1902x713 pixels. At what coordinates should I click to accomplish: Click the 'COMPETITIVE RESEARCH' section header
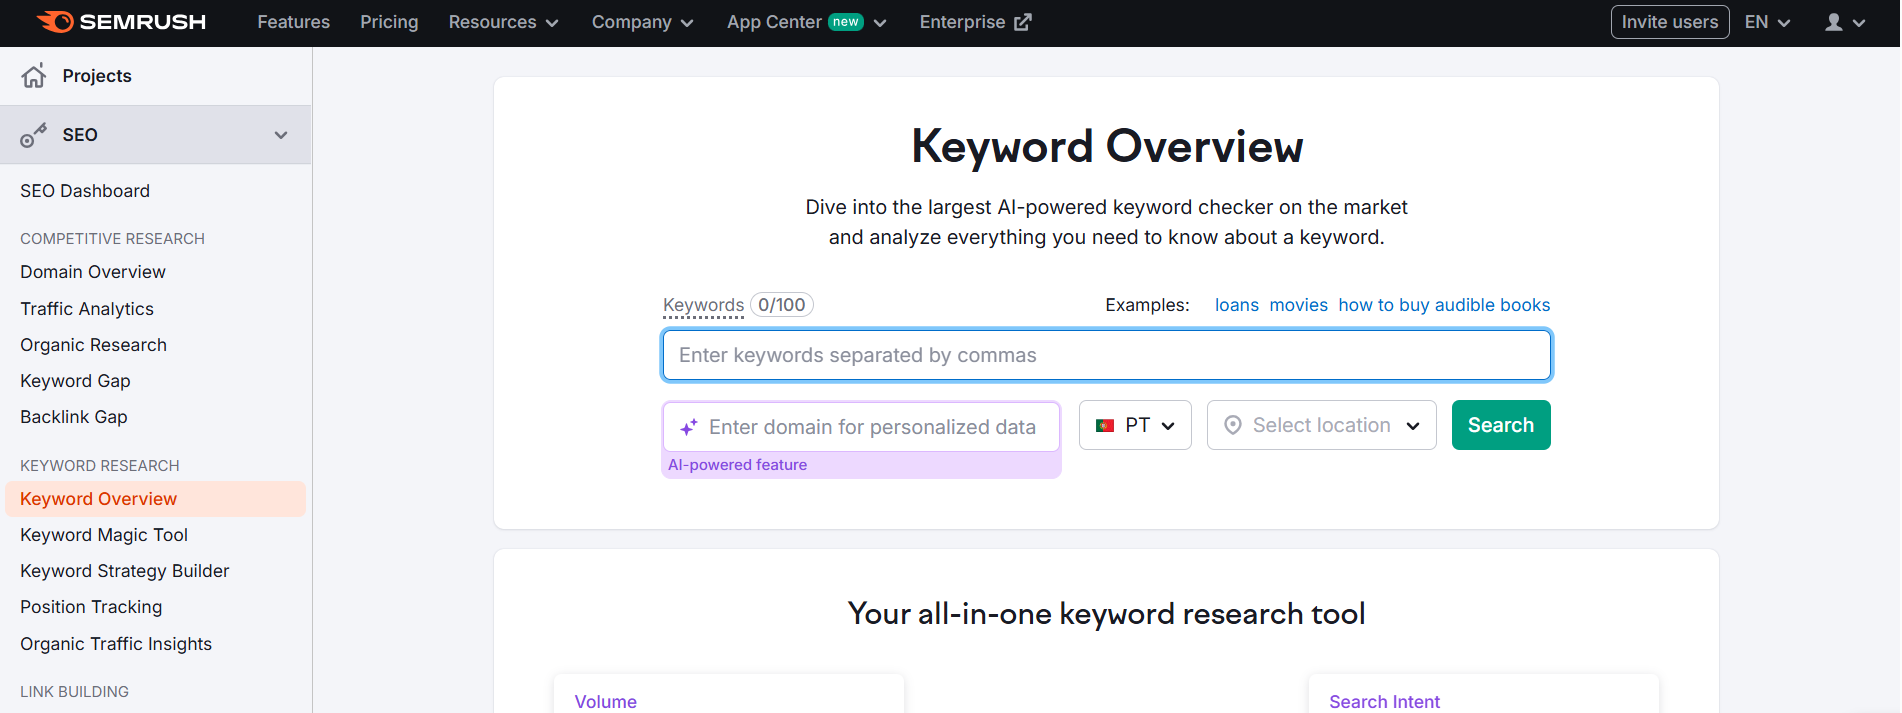pyautogui.click(x=112, y=239)
